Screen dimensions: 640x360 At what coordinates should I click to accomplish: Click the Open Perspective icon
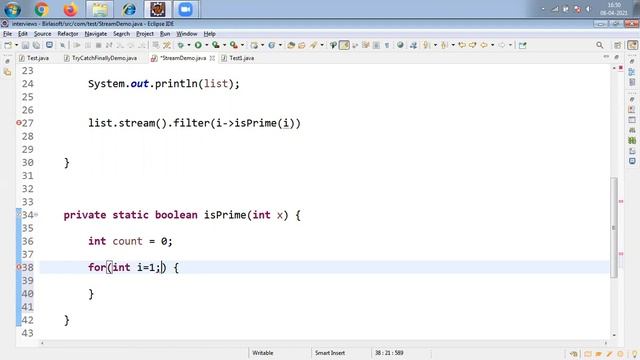(x=618, y=45)
